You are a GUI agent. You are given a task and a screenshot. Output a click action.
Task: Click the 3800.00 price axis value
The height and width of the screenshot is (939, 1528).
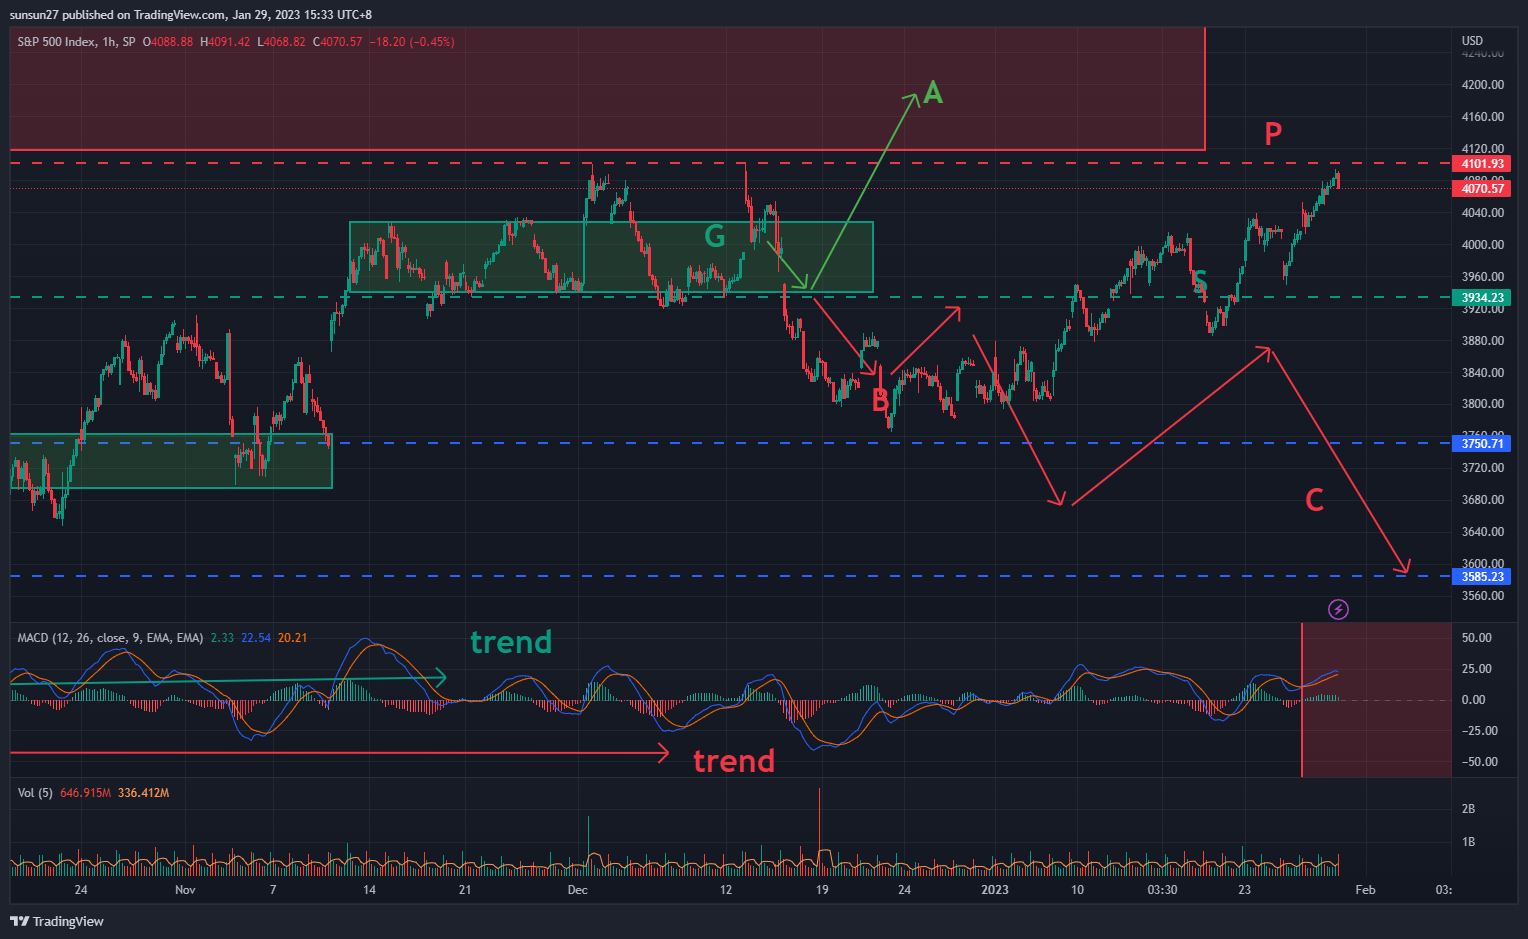tap(1482, 404)
